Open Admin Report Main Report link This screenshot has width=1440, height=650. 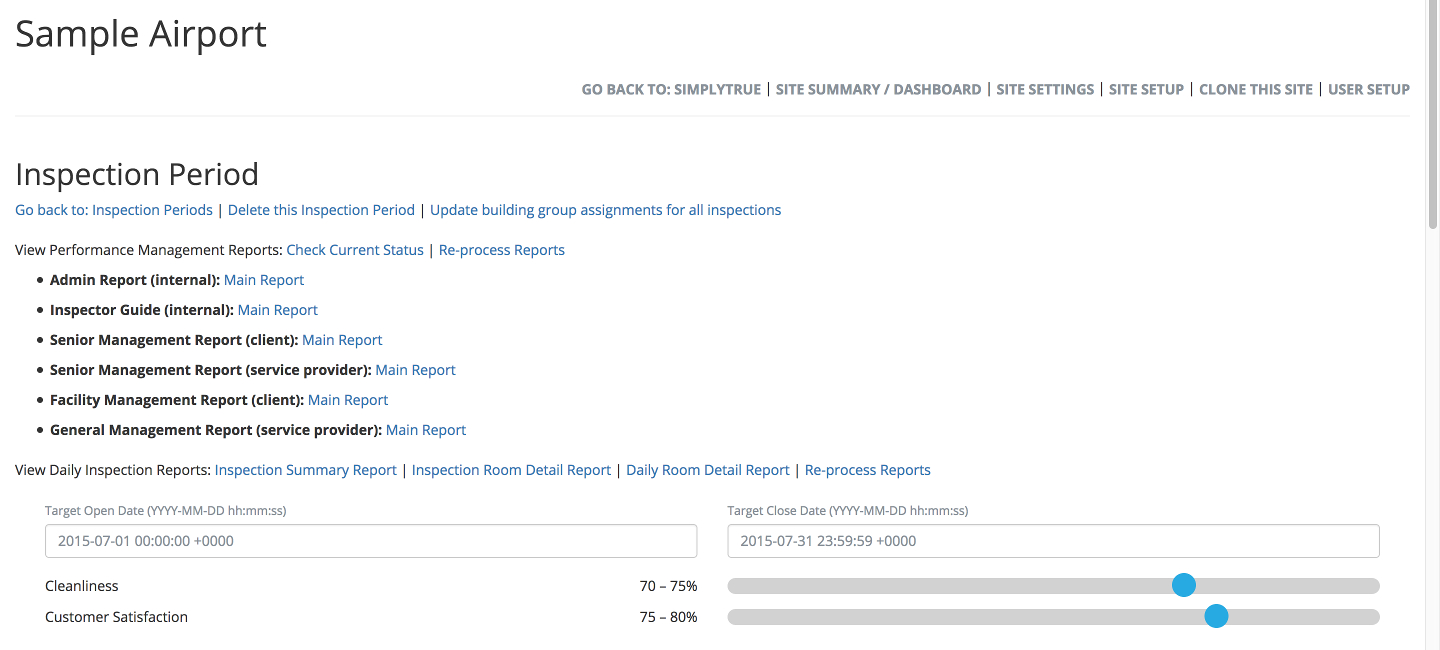[264, 280]
